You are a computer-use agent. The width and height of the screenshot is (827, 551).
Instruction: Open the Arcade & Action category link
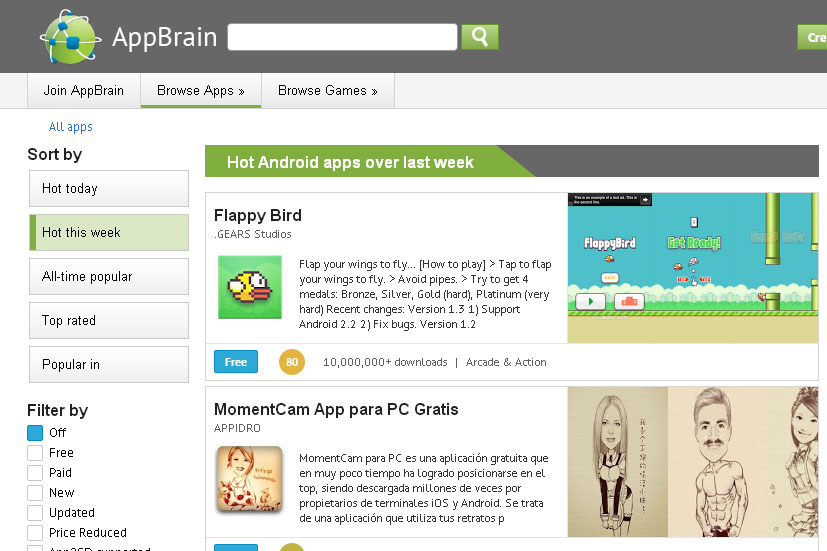tap(506, 362)
